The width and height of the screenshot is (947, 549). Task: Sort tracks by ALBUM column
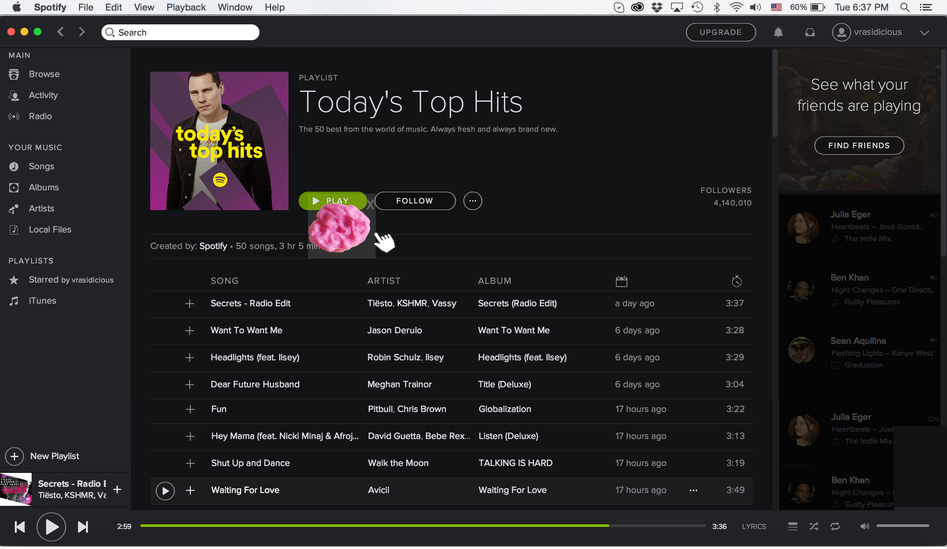point(495,281)
